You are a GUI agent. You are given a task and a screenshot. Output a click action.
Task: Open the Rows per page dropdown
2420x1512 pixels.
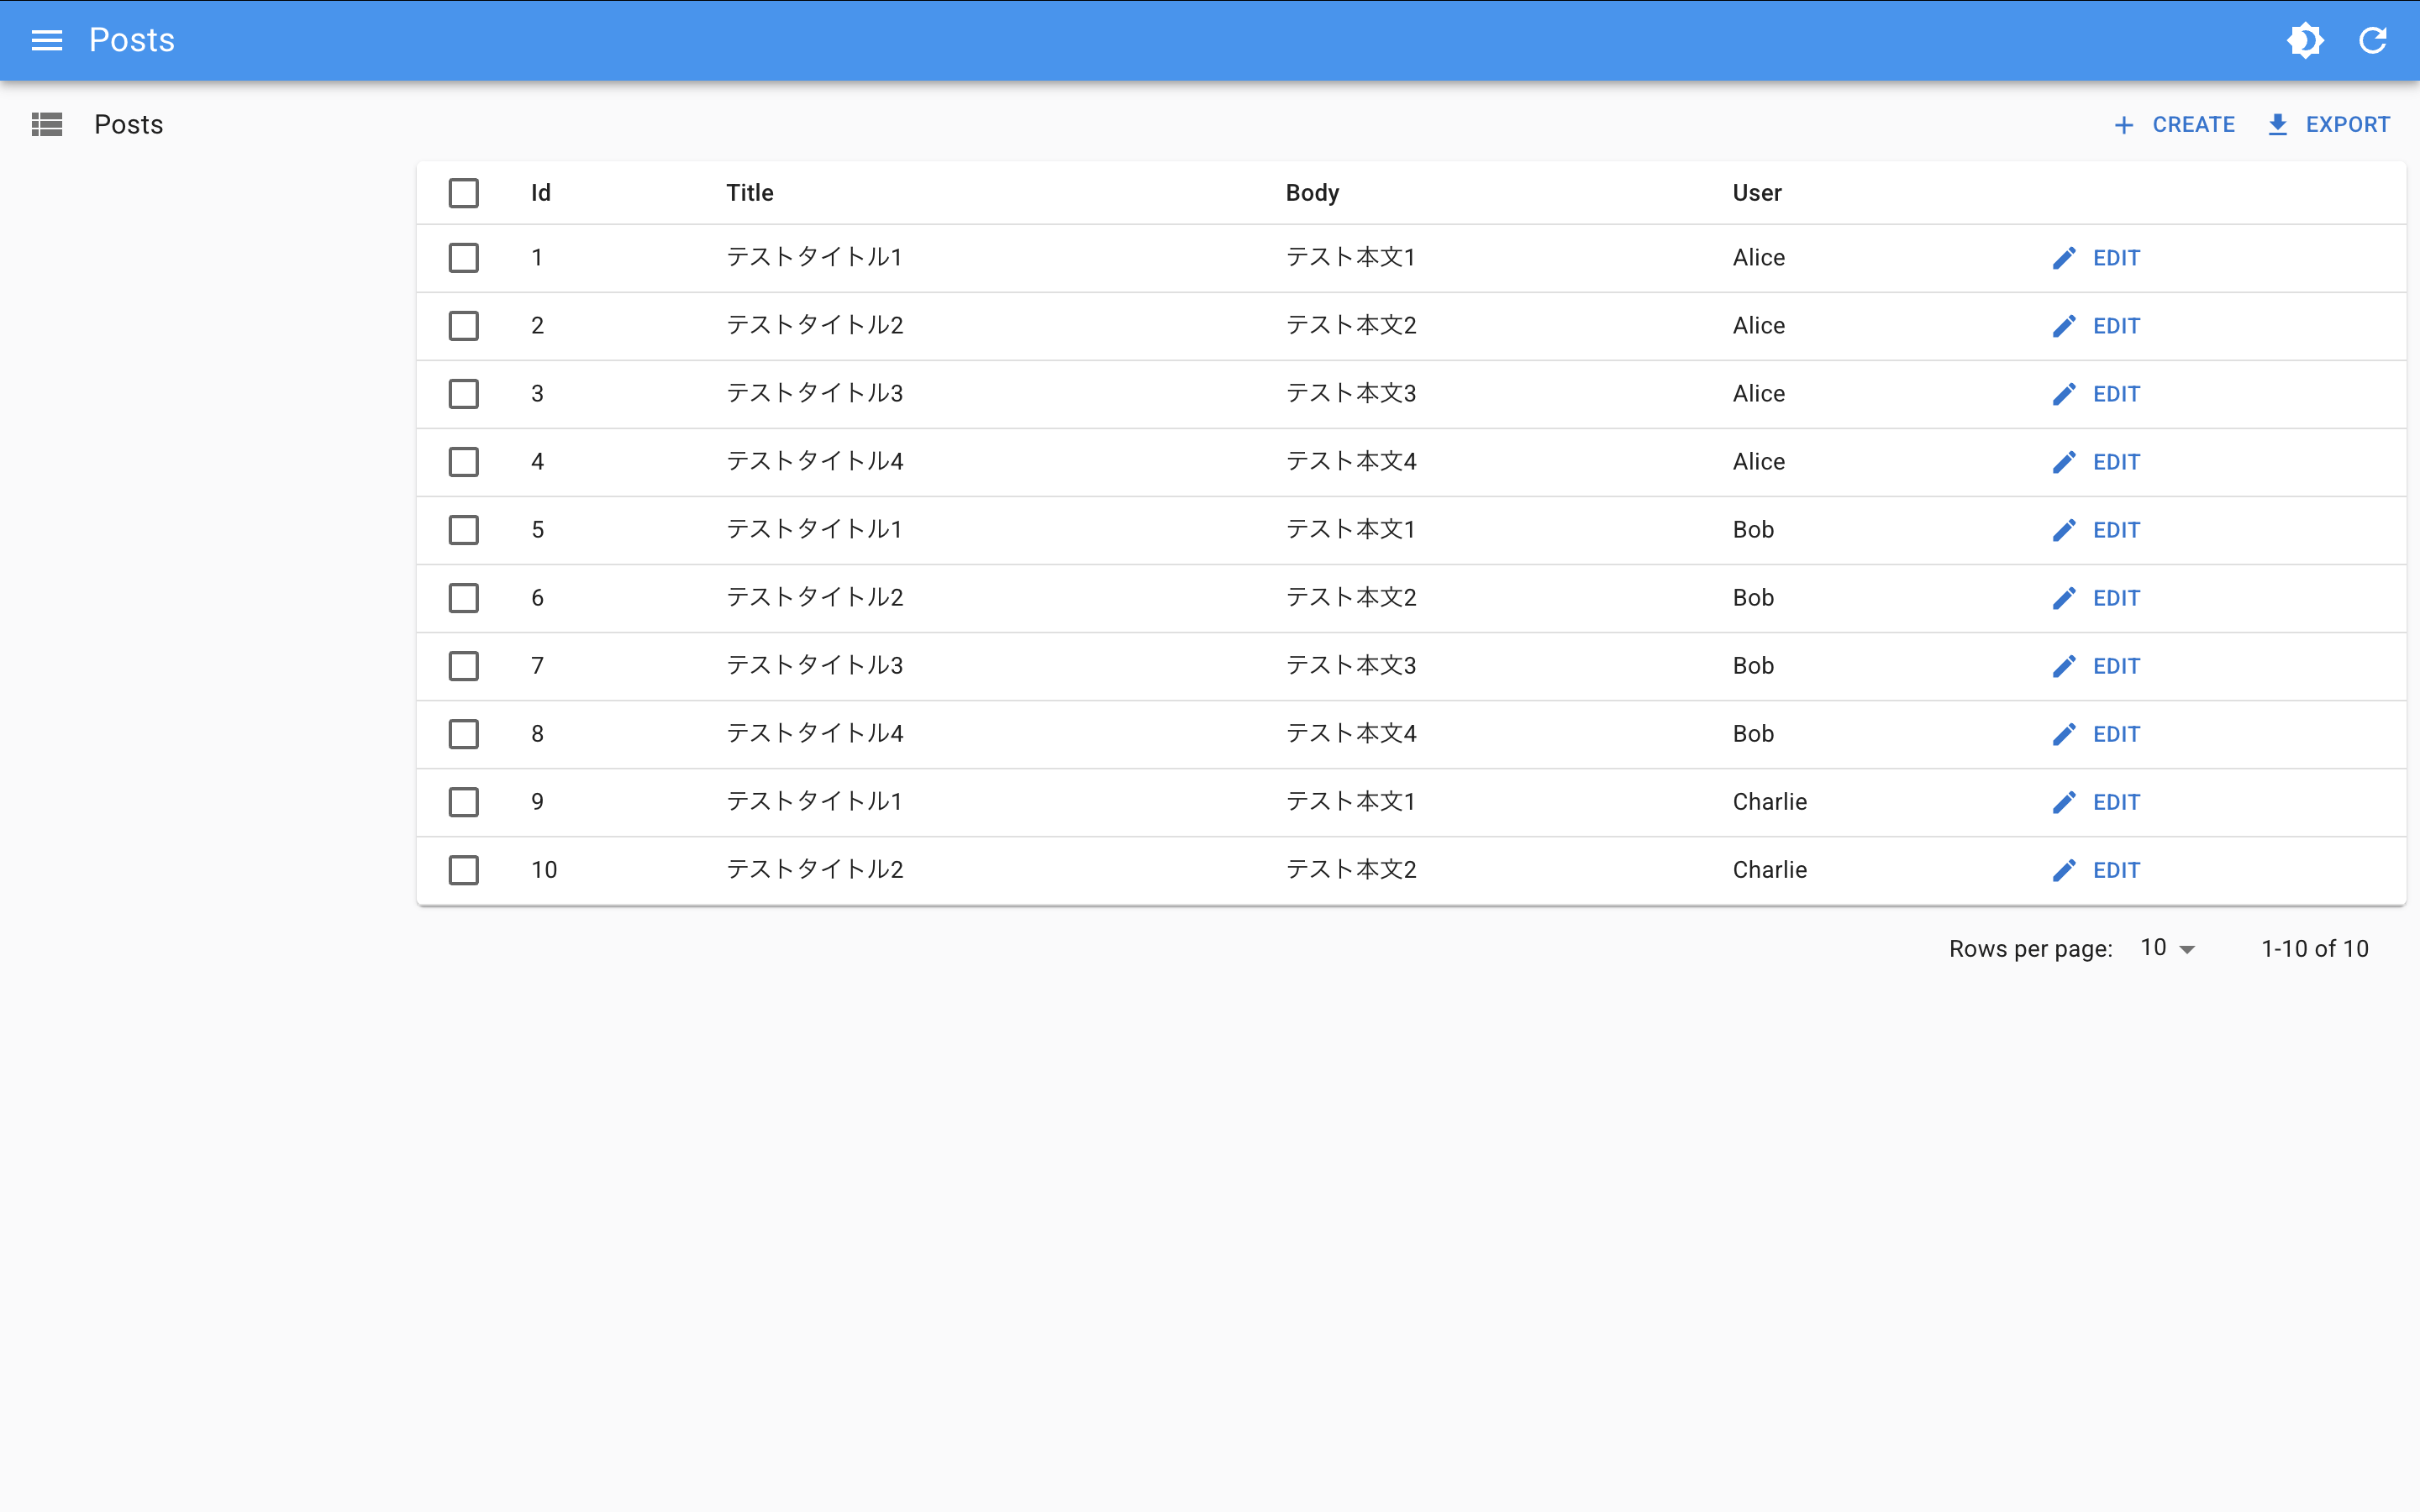tap(2166, 948)
